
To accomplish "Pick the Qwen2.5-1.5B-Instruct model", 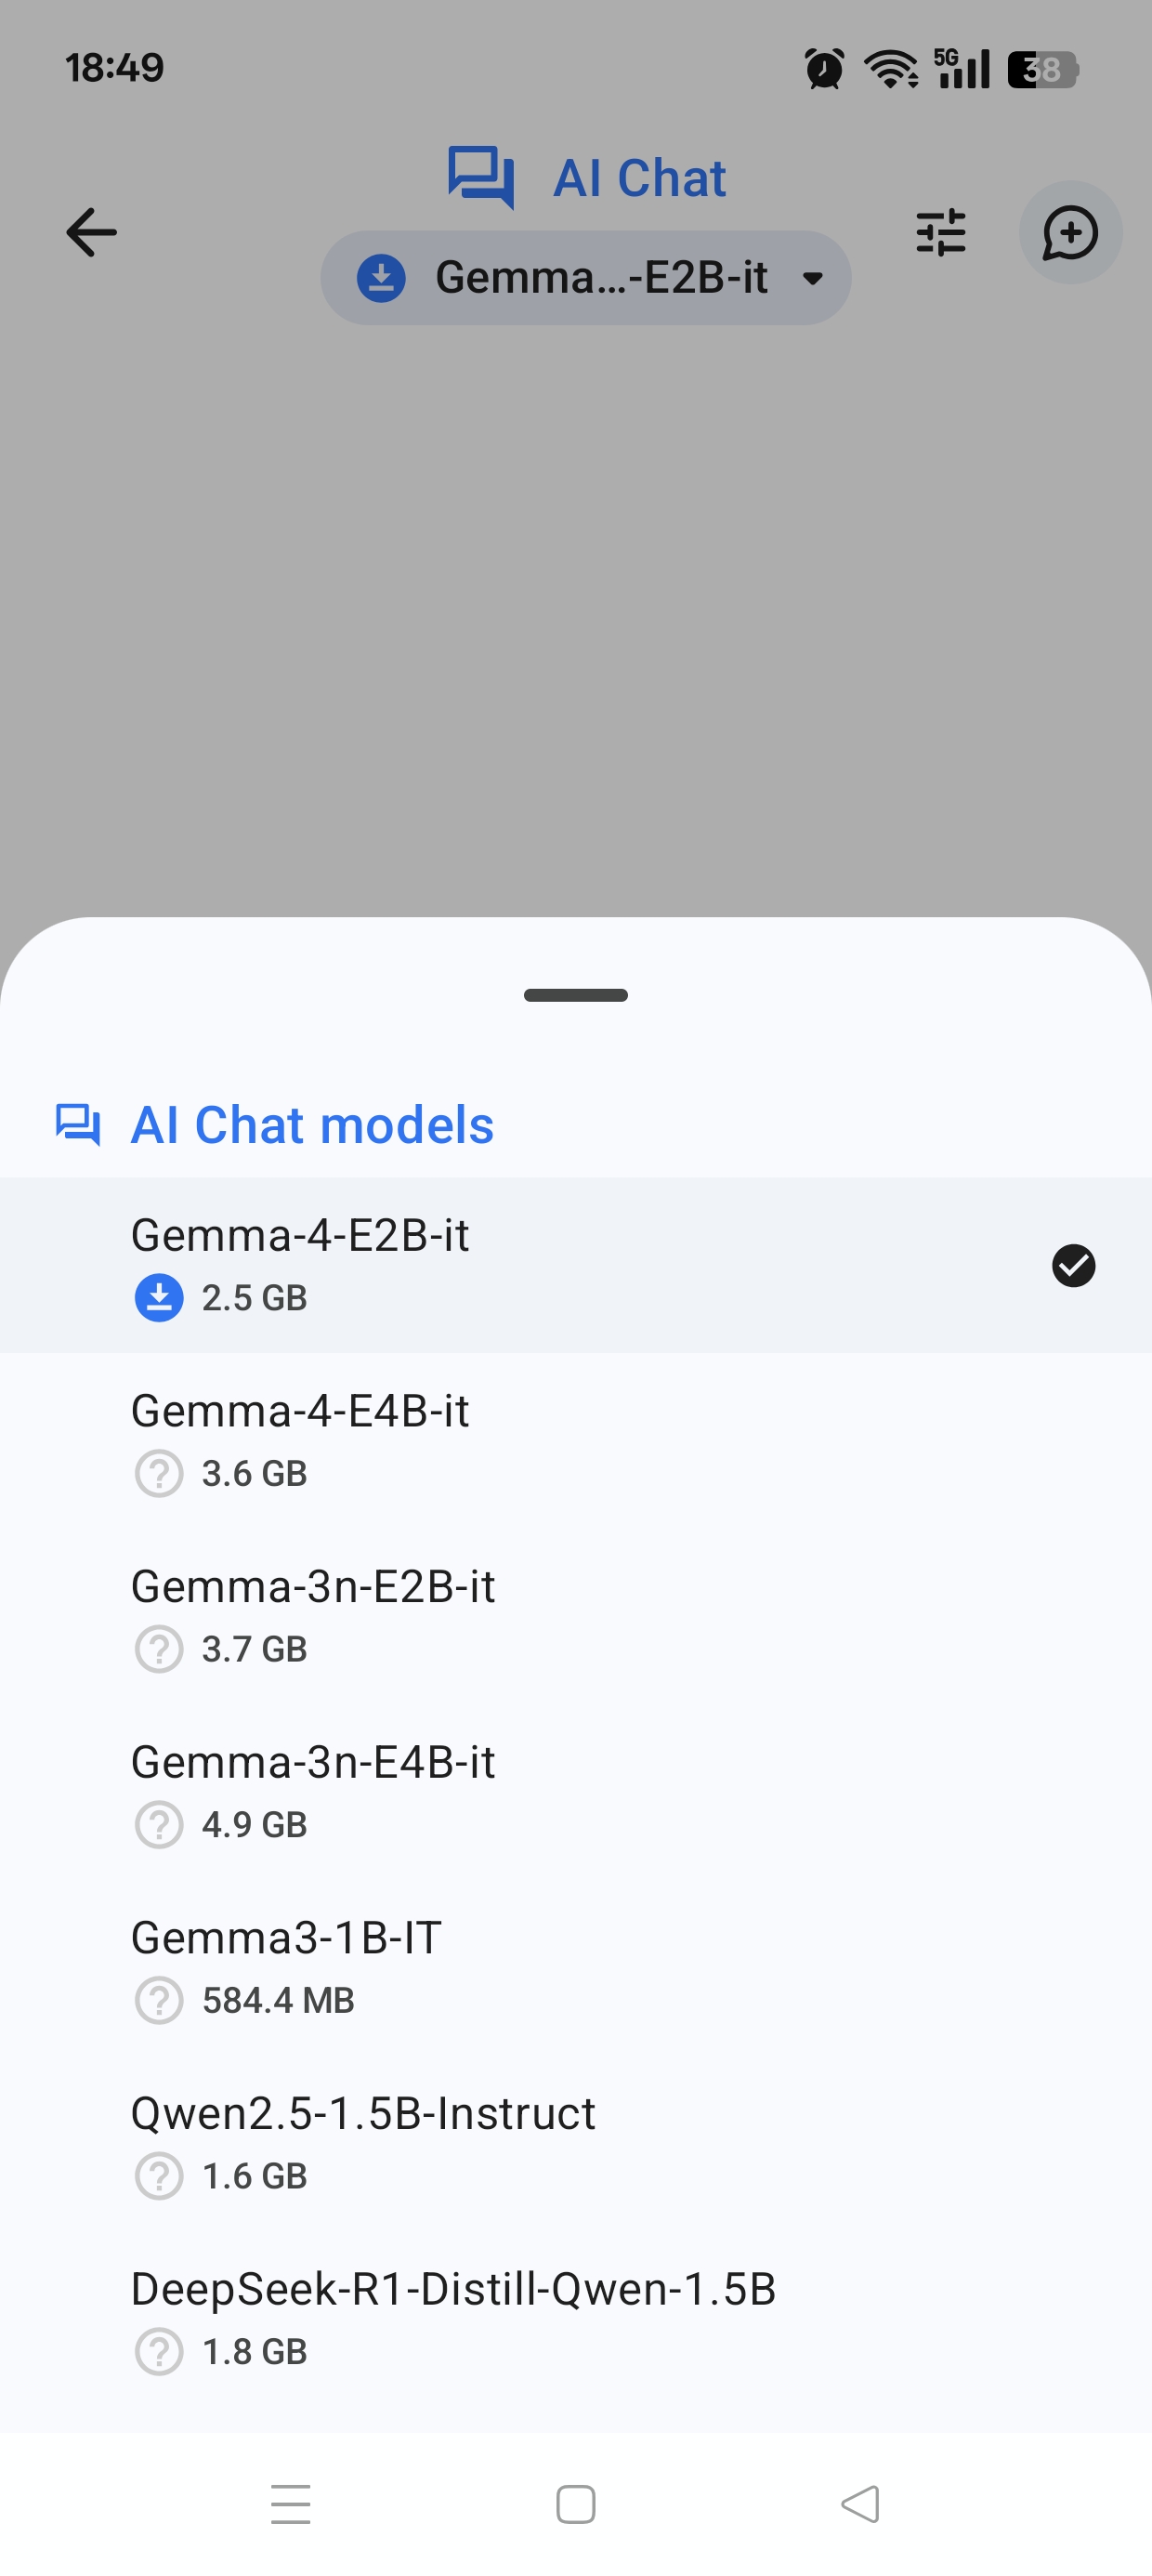I will coord(576,2143).
